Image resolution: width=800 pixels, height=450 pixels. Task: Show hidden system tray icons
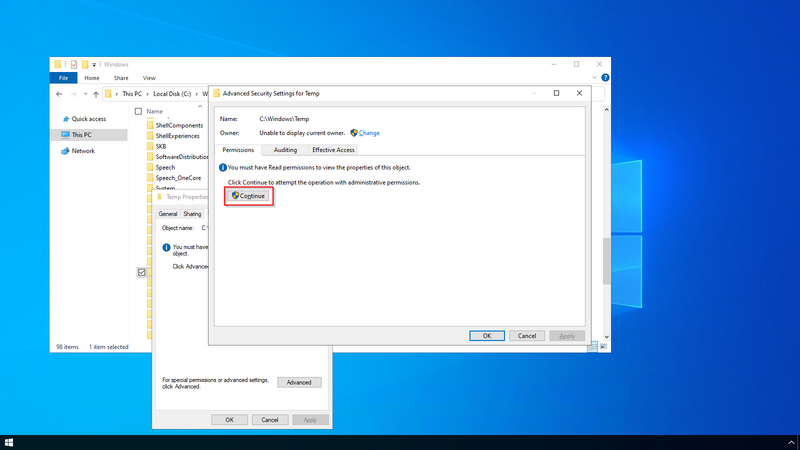click(791, 442)
